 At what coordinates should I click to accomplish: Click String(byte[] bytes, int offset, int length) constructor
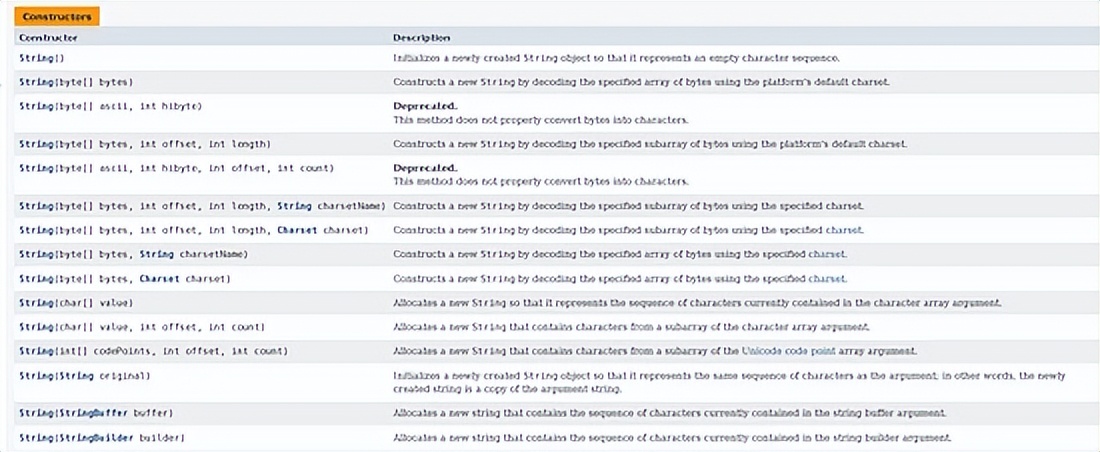pyautogui.click(x=35, y=144)
